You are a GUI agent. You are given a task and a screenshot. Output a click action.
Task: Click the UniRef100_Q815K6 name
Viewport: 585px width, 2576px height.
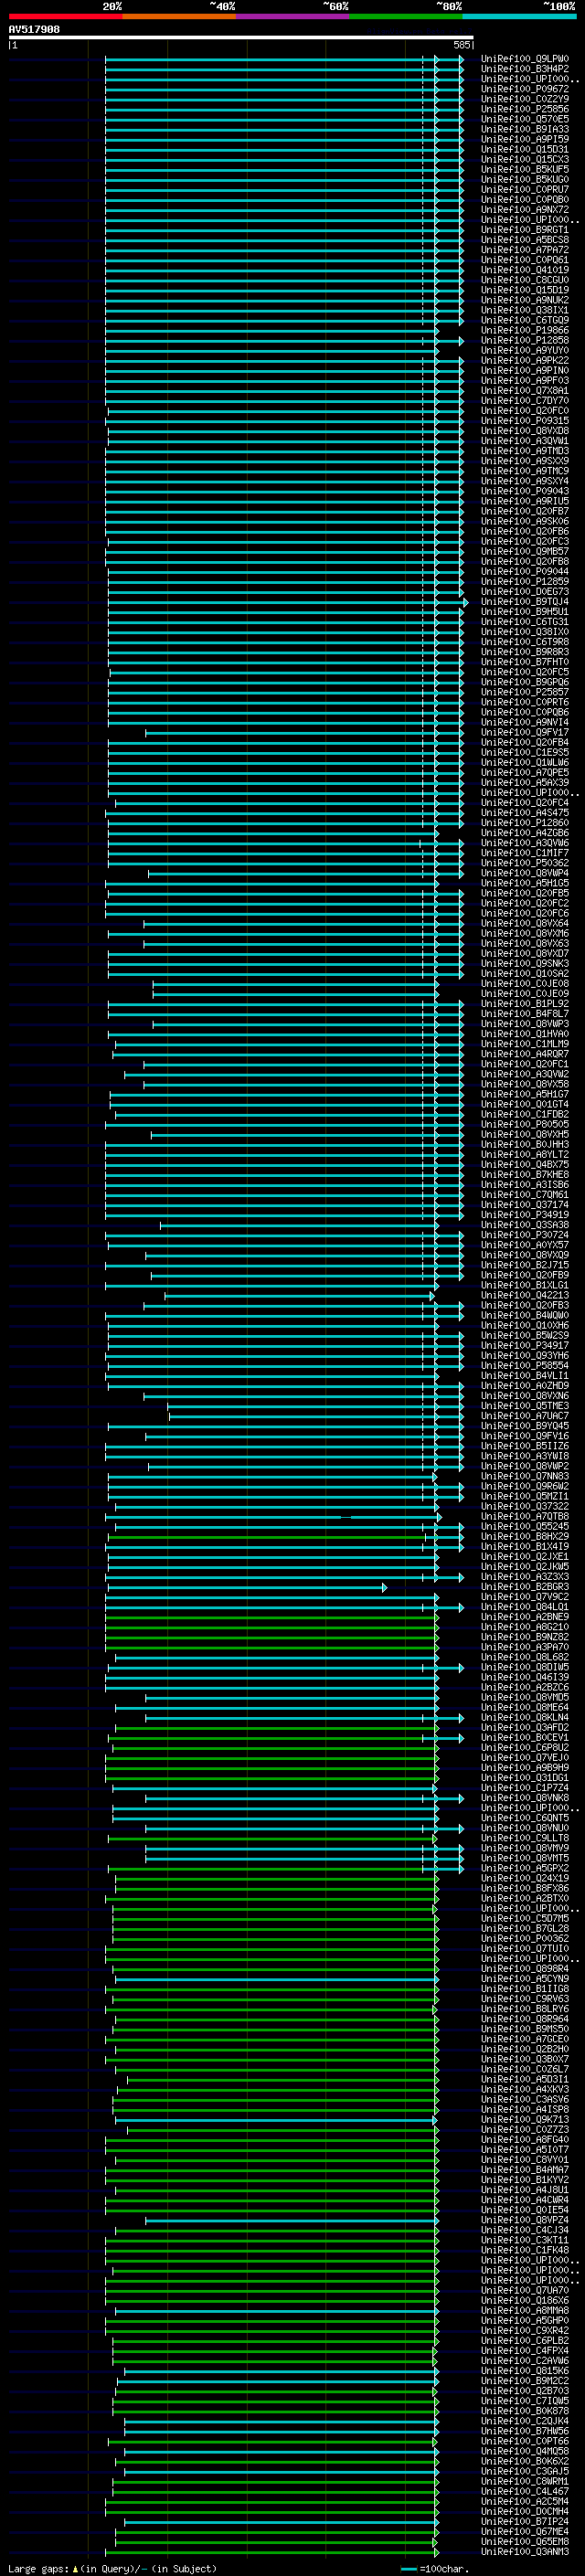[x=525, y=2371]
